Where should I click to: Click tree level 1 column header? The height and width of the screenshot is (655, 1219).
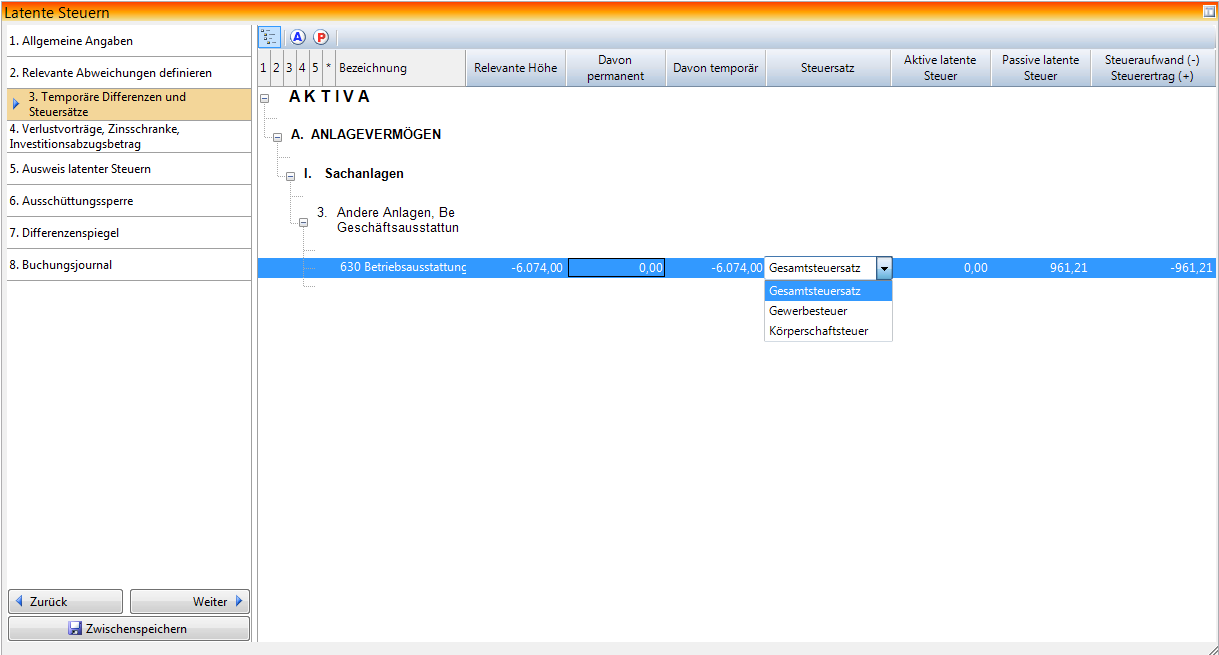263,68
